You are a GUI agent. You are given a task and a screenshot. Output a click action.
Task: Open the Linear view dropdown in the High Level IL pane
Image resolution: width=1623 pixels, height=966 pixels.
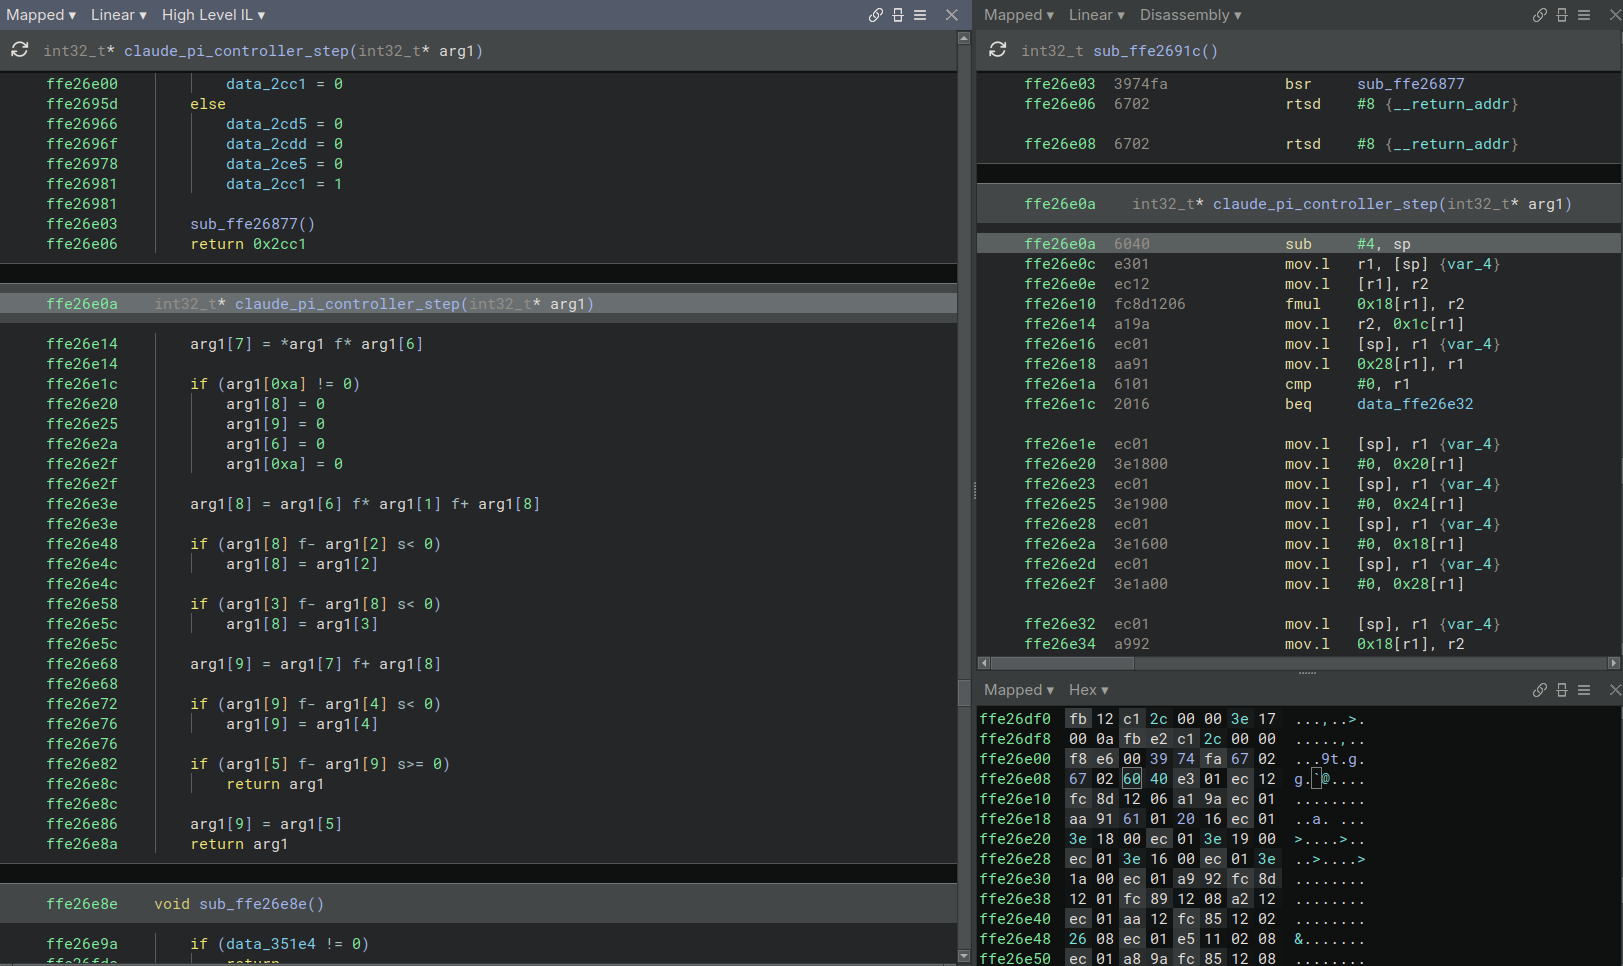[119, 15]
